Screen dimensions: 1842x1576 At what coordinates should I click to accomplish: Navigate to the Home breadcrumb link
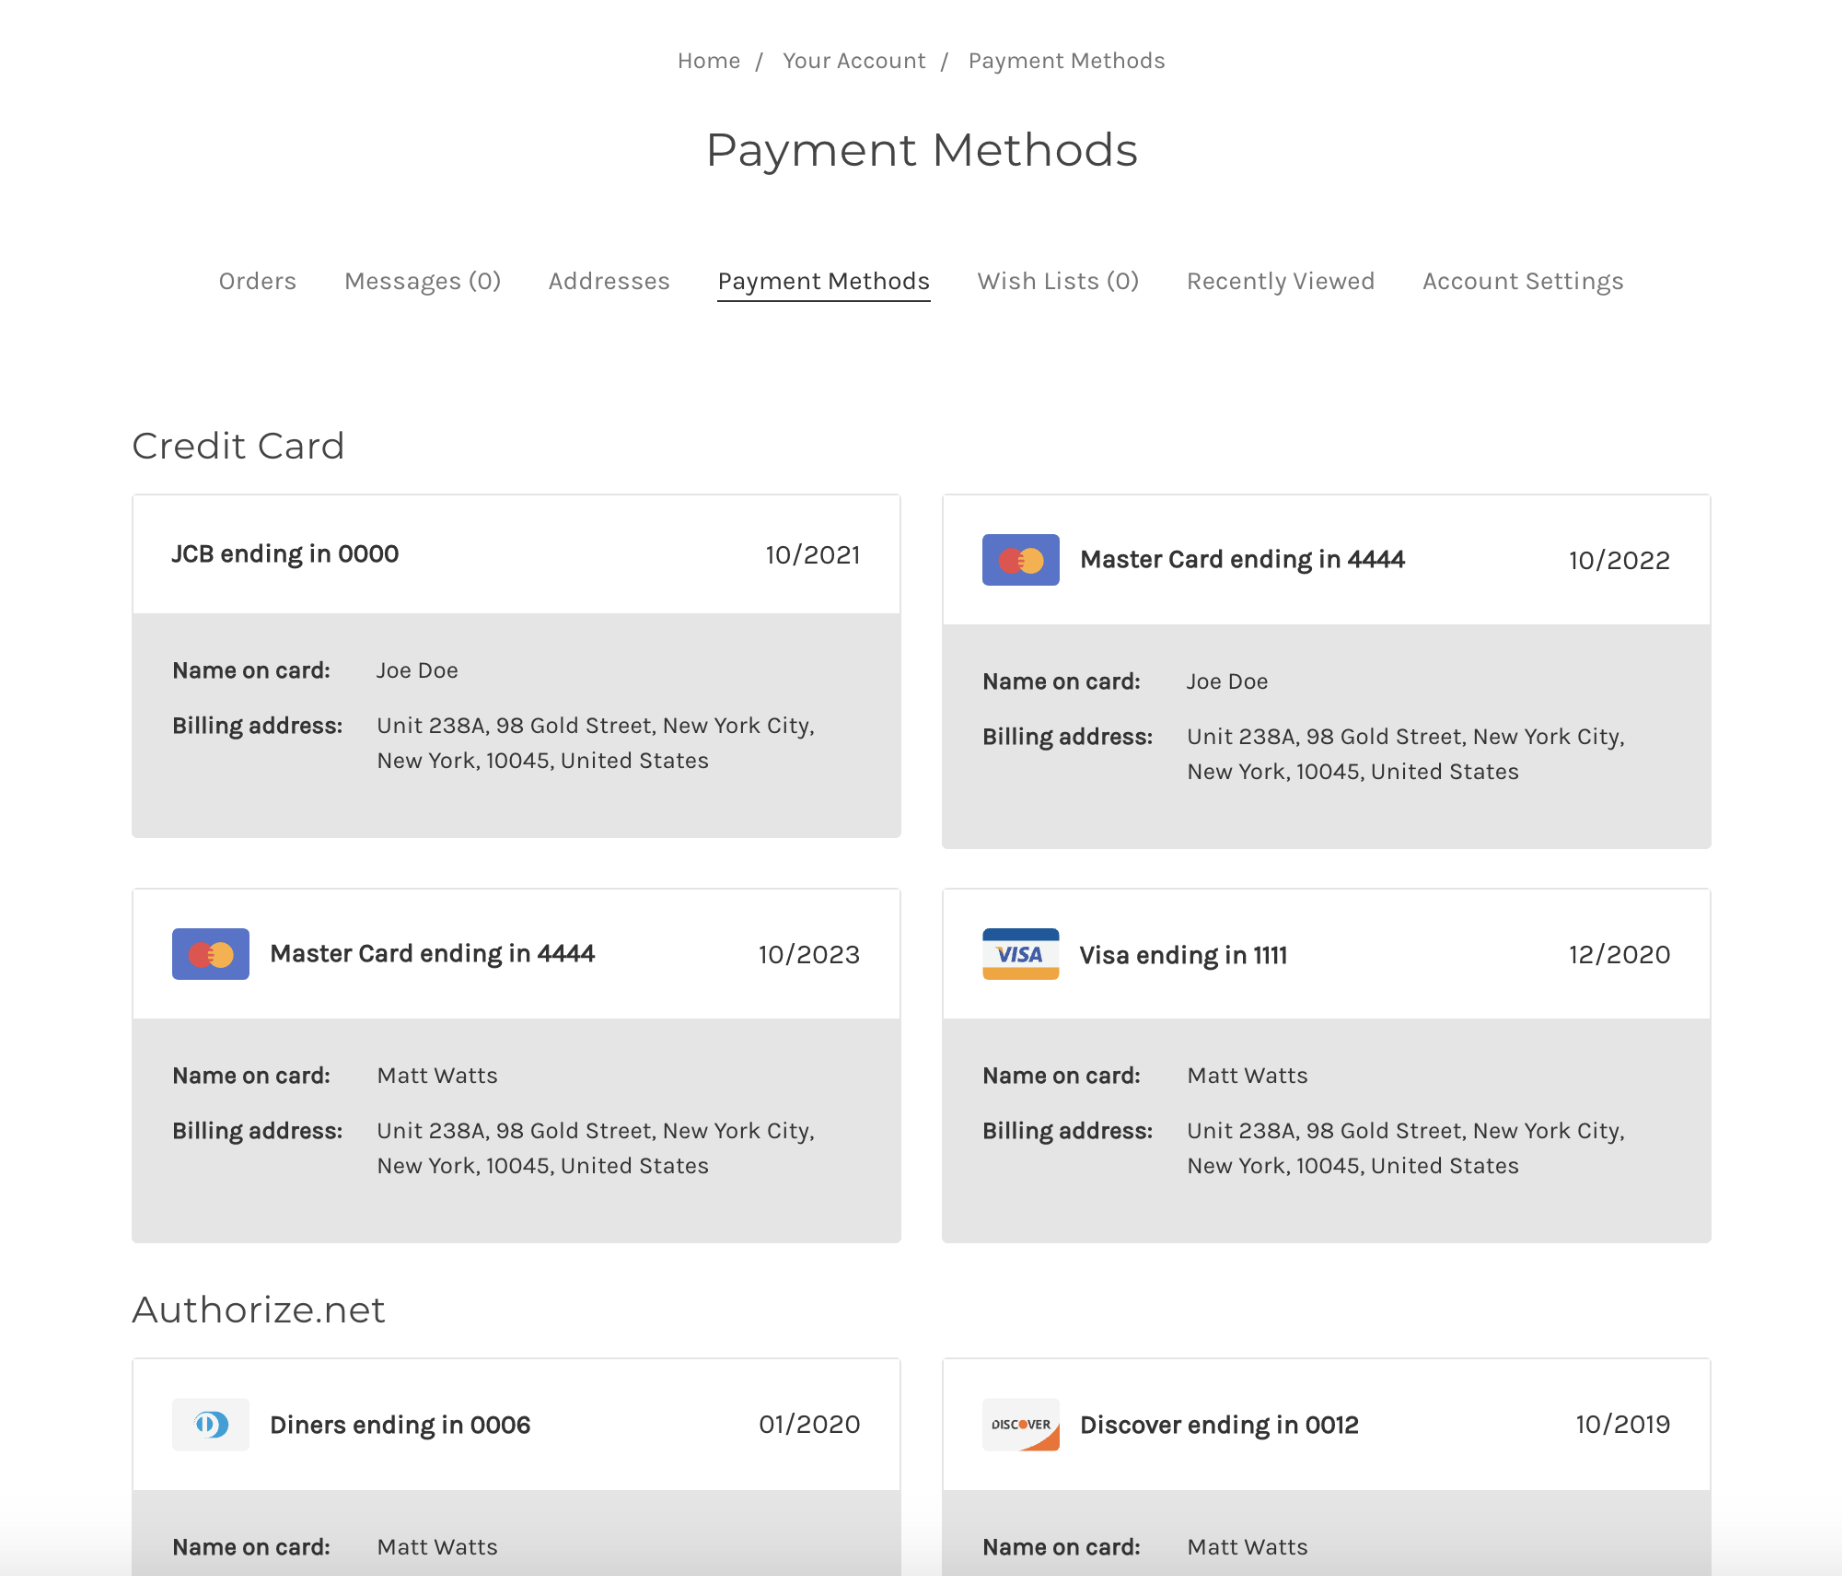tap(709, 61)
